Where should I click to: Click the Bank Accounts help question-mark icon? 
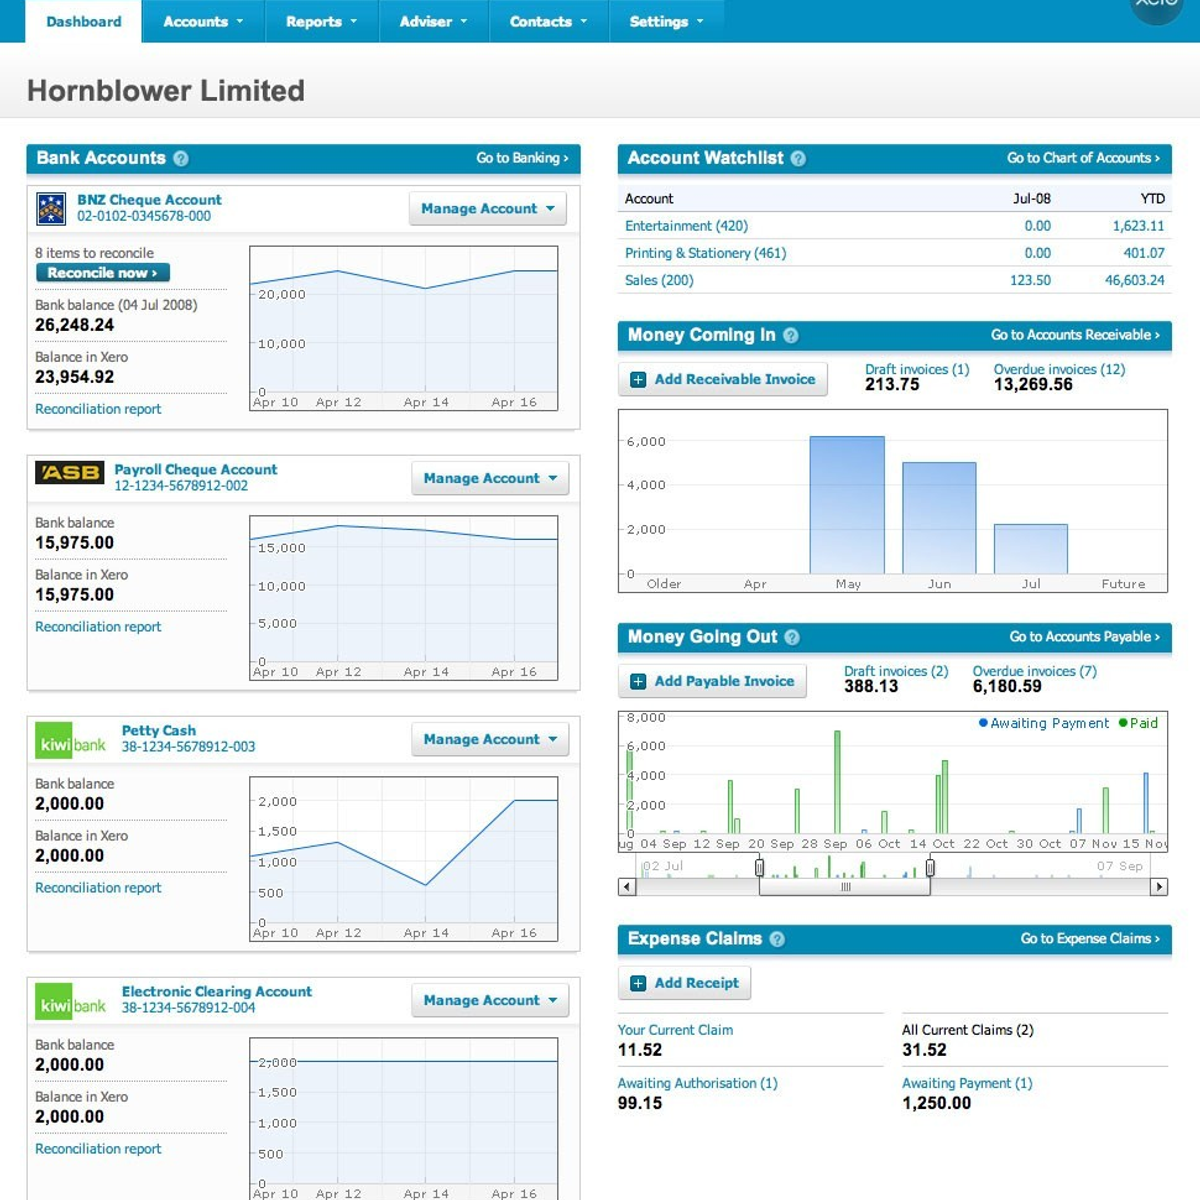[181, 159]
